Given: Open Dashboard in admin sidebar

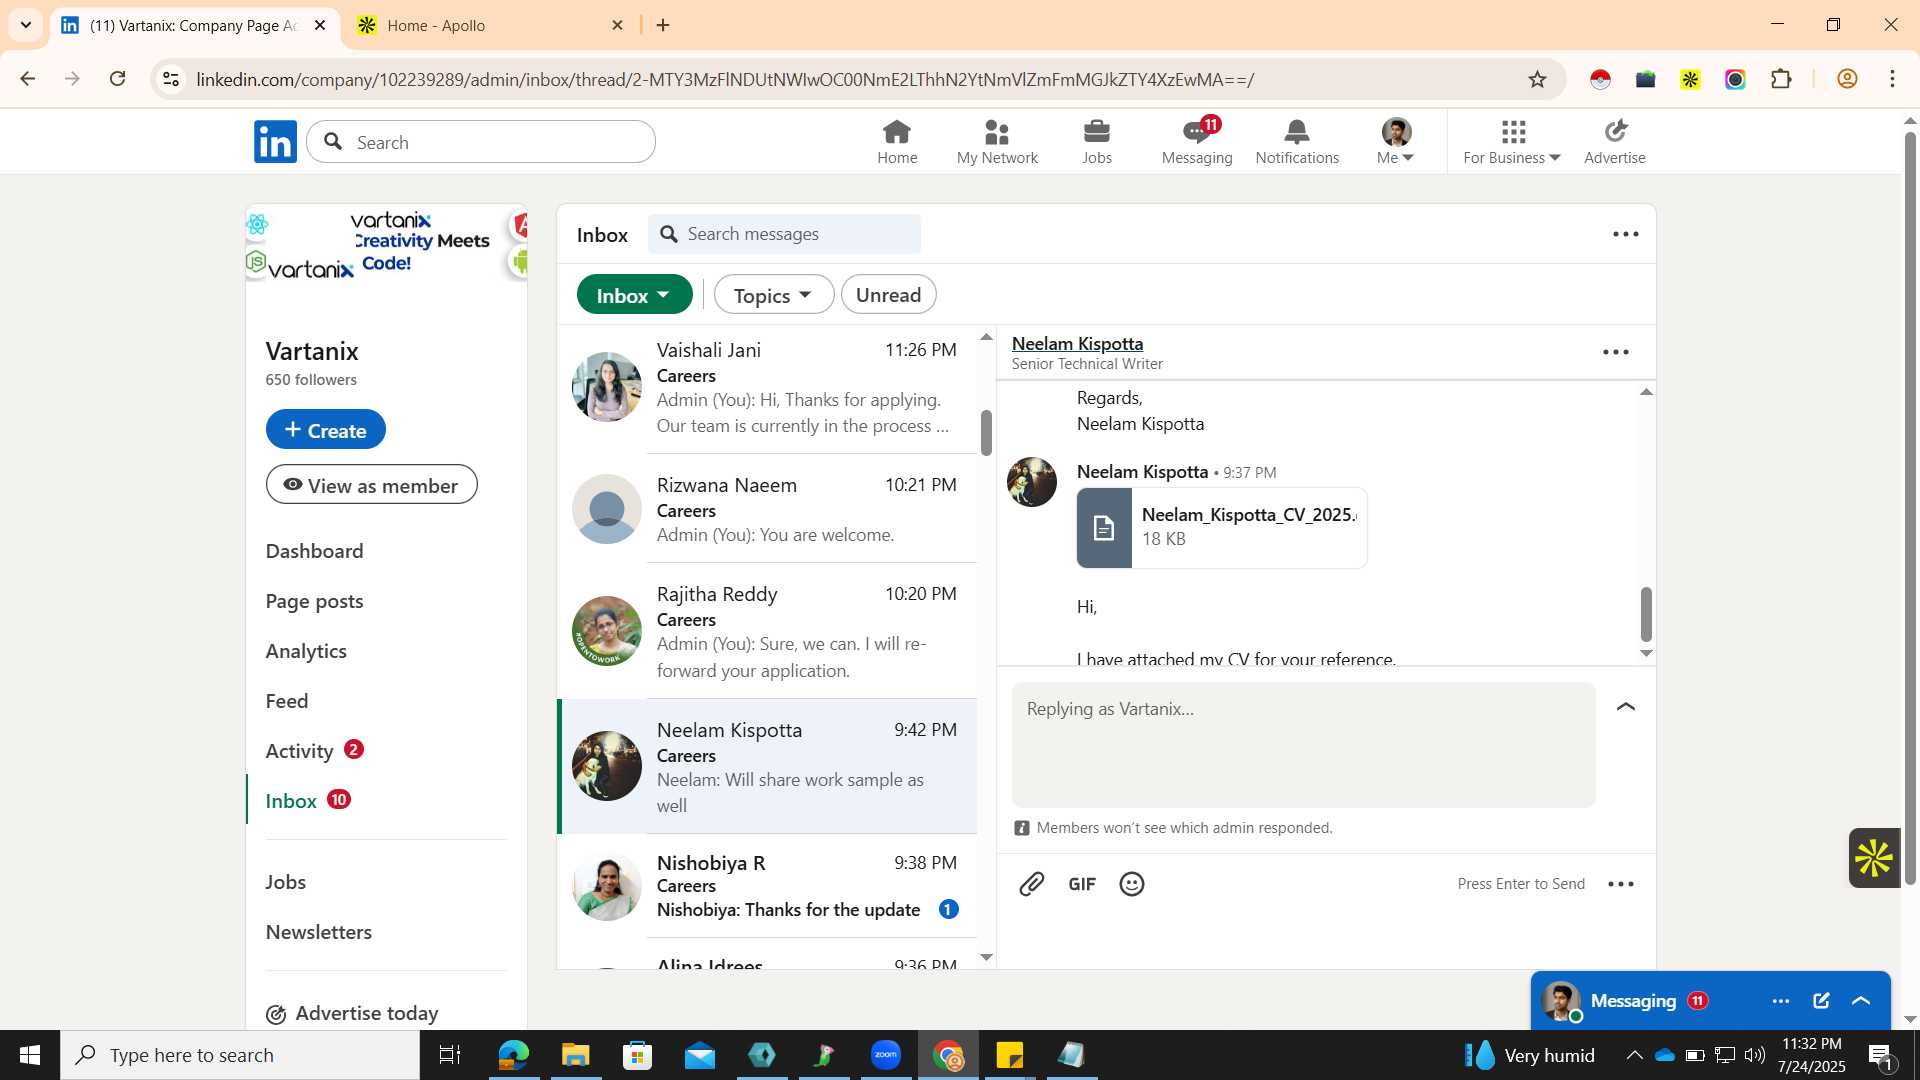Looking at the screenshot, I should [x=314, y=551].
